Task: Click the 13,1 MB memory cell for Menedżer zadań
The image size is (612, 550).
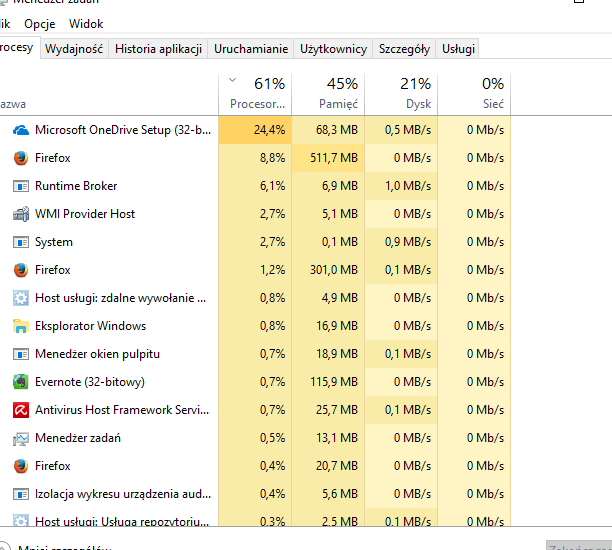Action: pos(328,438)
